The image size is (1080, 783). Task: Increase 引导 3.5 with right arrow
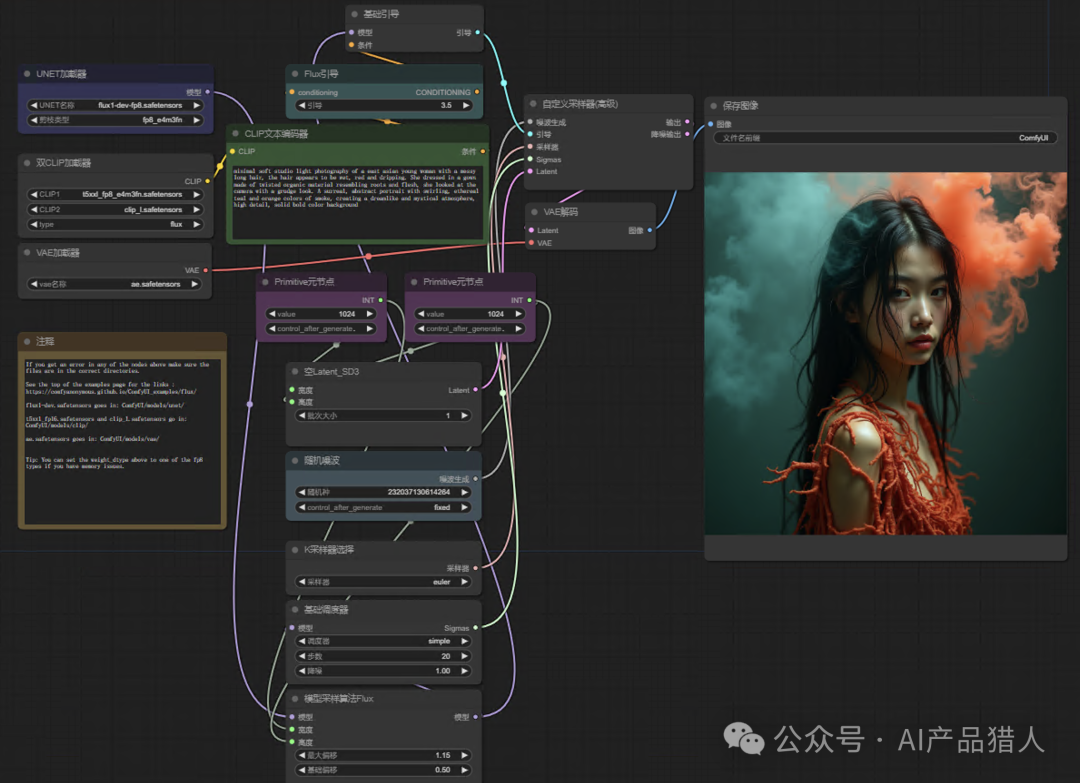coord(466,105)
